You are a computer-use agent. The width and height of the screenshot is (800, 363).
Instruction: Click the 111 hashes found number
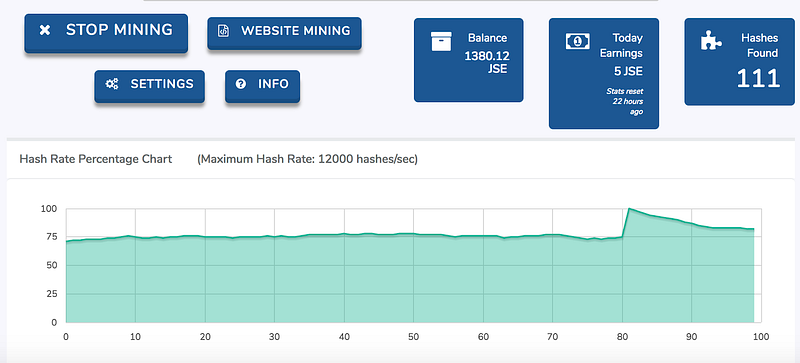click(759, 79)
